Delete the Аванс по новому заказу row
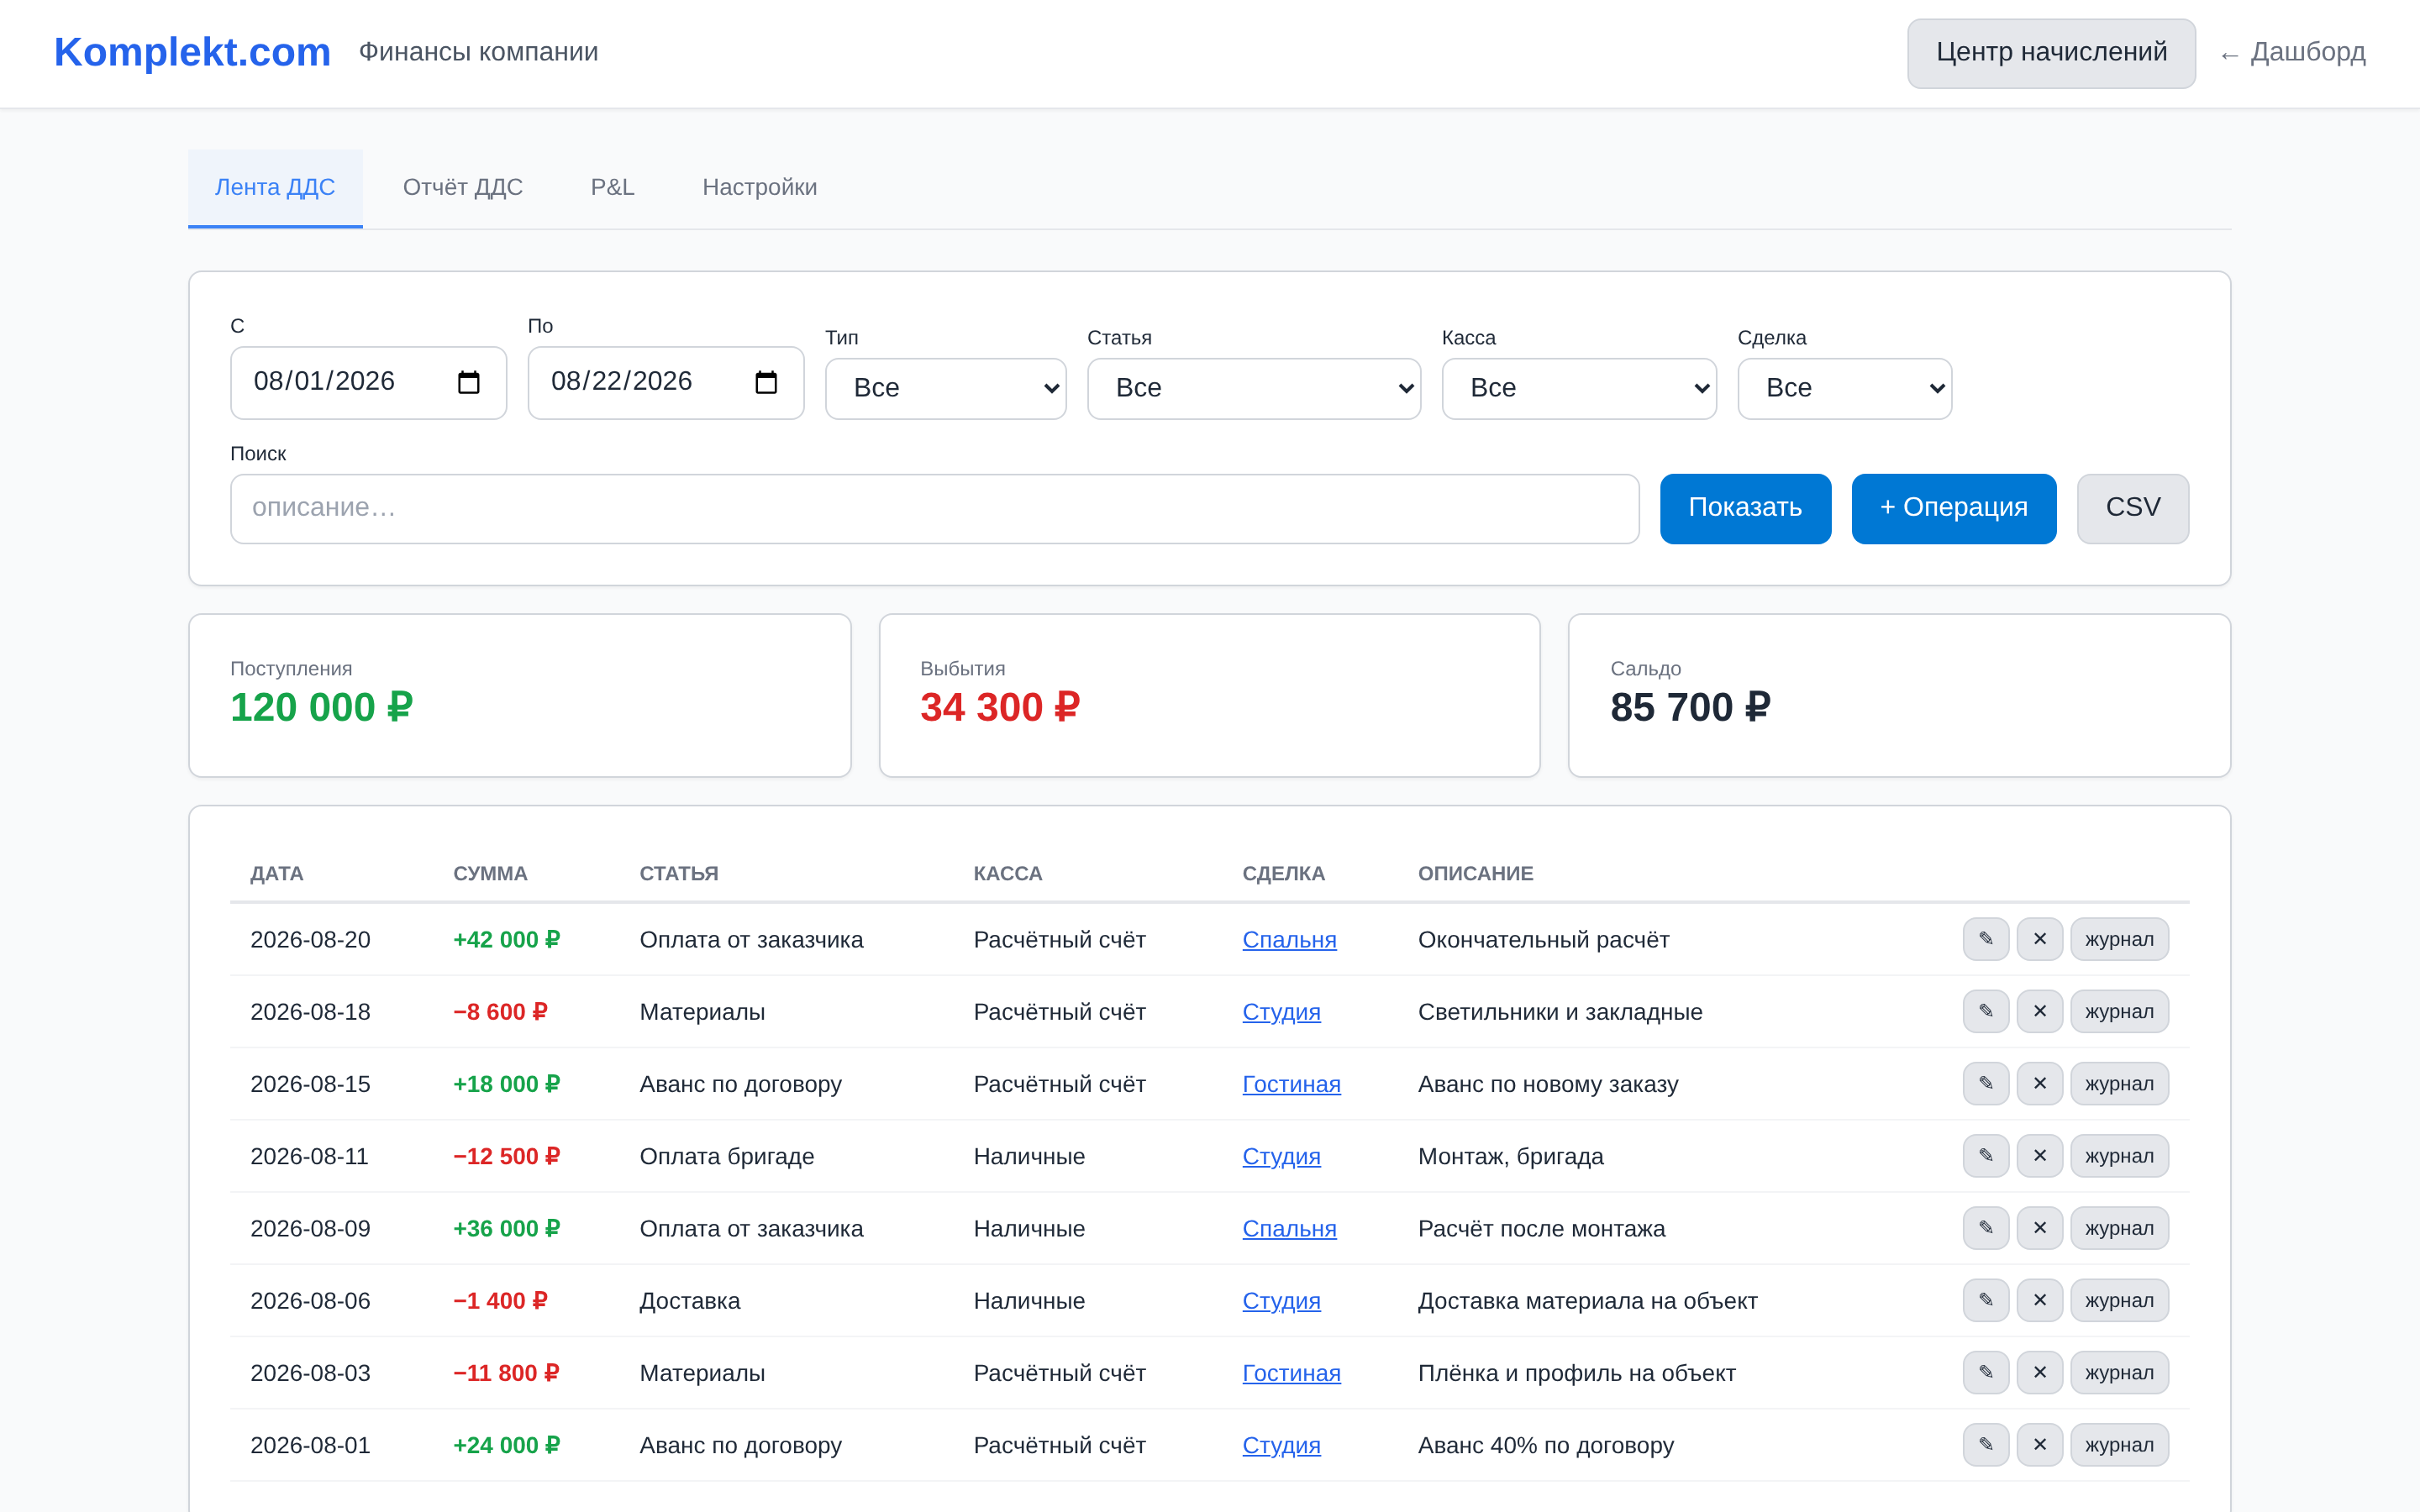2420x1512 pixels. pos(2040,1083)
